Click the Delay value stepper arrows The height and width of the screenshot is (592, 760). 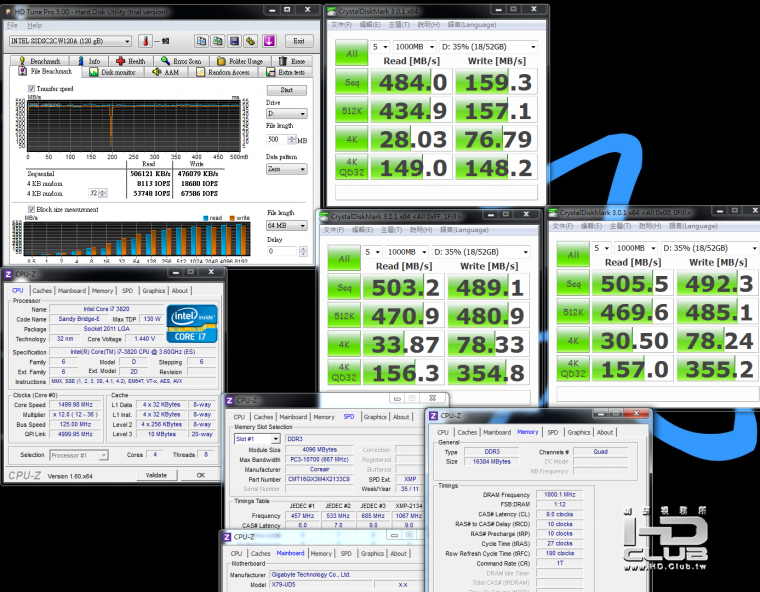(x=303, y=251)
